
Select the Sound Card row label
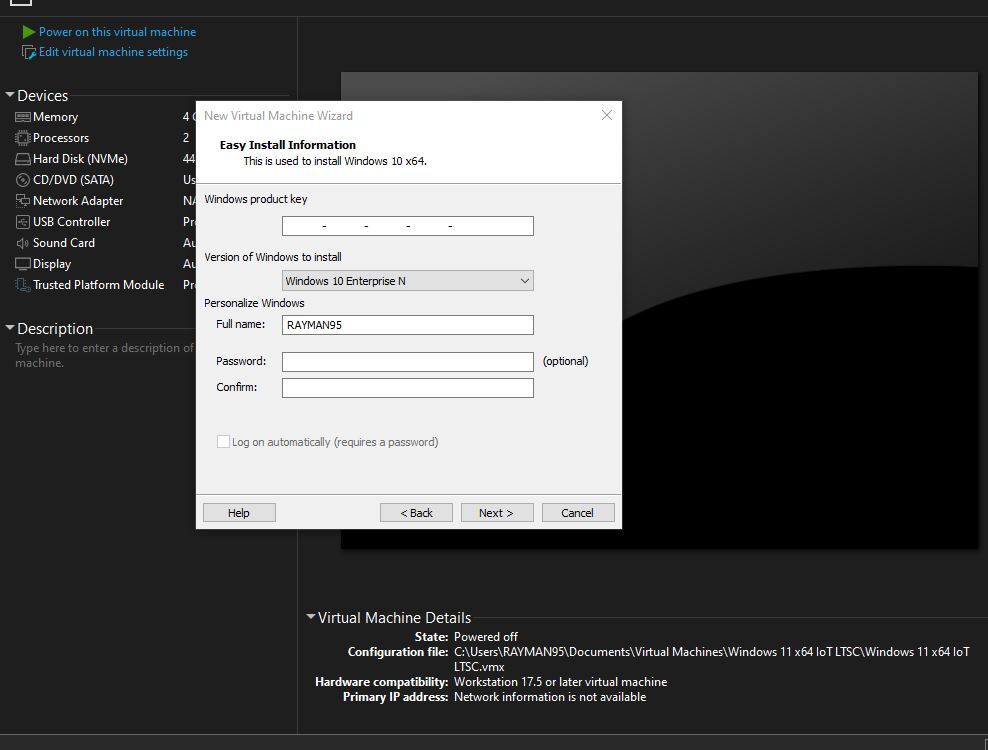(64, 243)
